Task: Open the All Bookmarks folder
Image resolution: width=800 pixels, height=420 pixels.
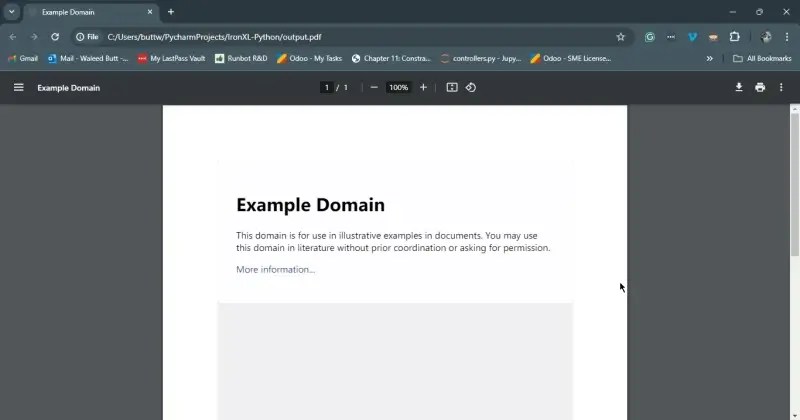Action: [762, 59]
